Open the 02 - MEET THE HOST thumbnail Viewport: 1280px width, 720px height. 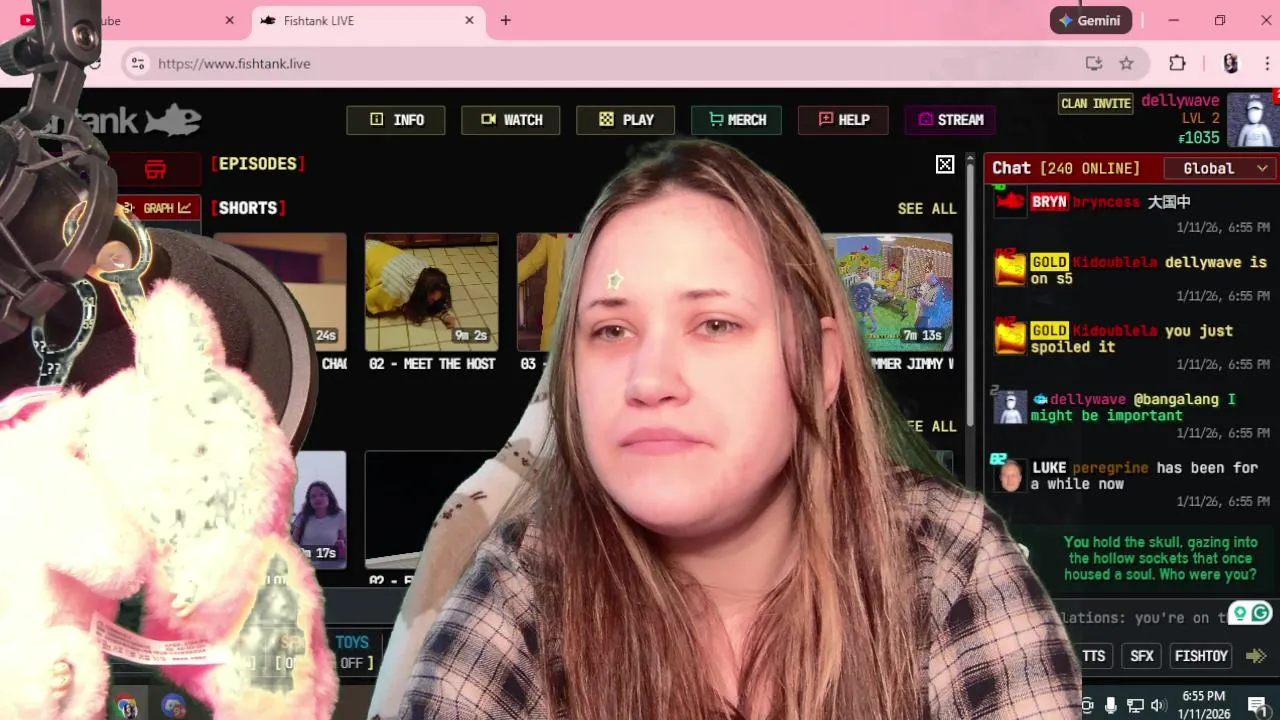click(431, 292)
